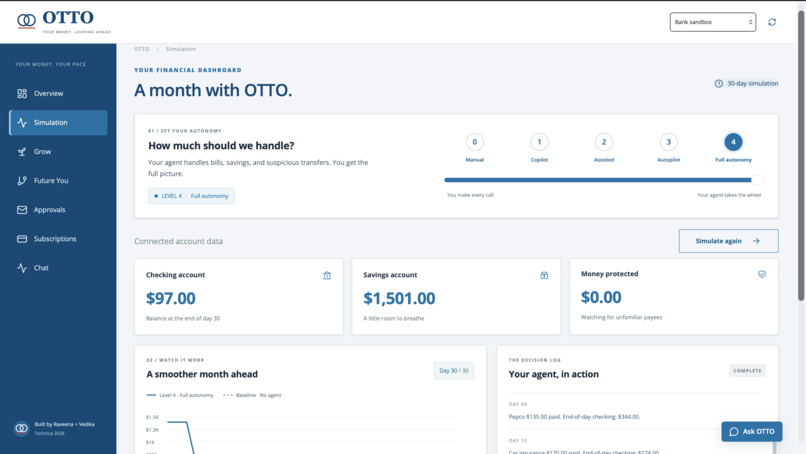Click the page vertical scrollbar
This screenshot has width=806, height=454.
click(801, 154)
